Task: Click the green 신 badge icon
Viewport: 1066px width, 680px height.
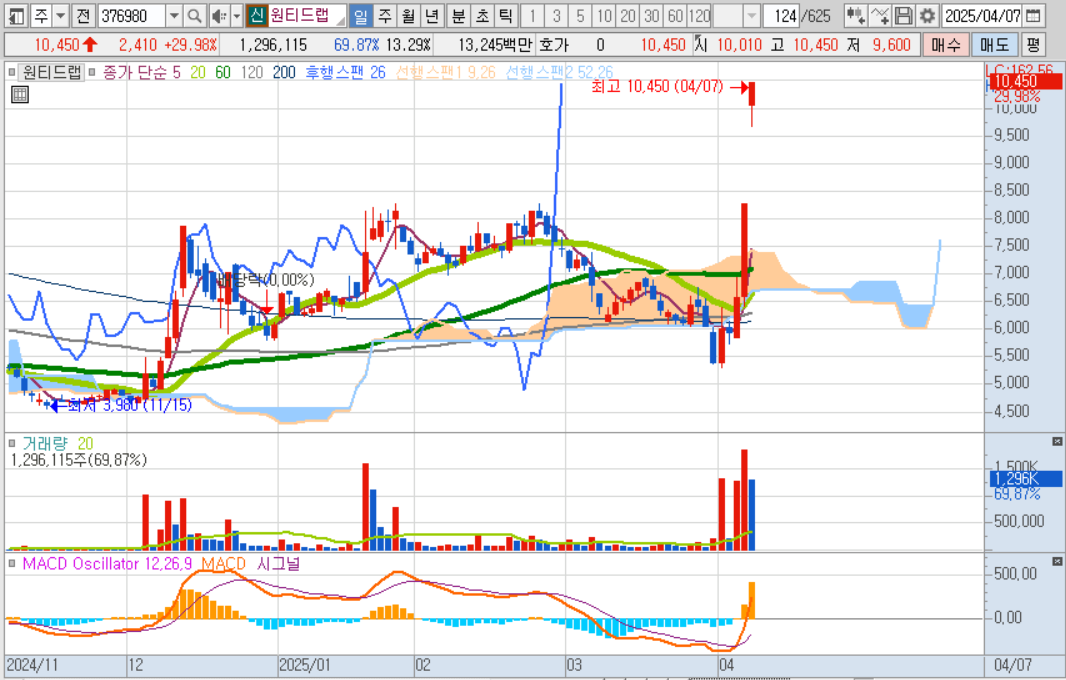Action: point(256,15)
